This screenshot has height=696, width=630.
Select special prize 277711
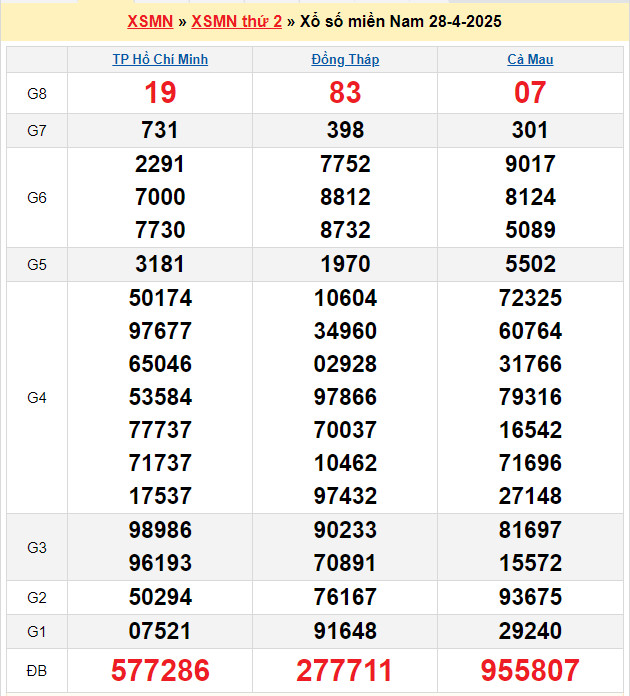click(x=344, y=670)
